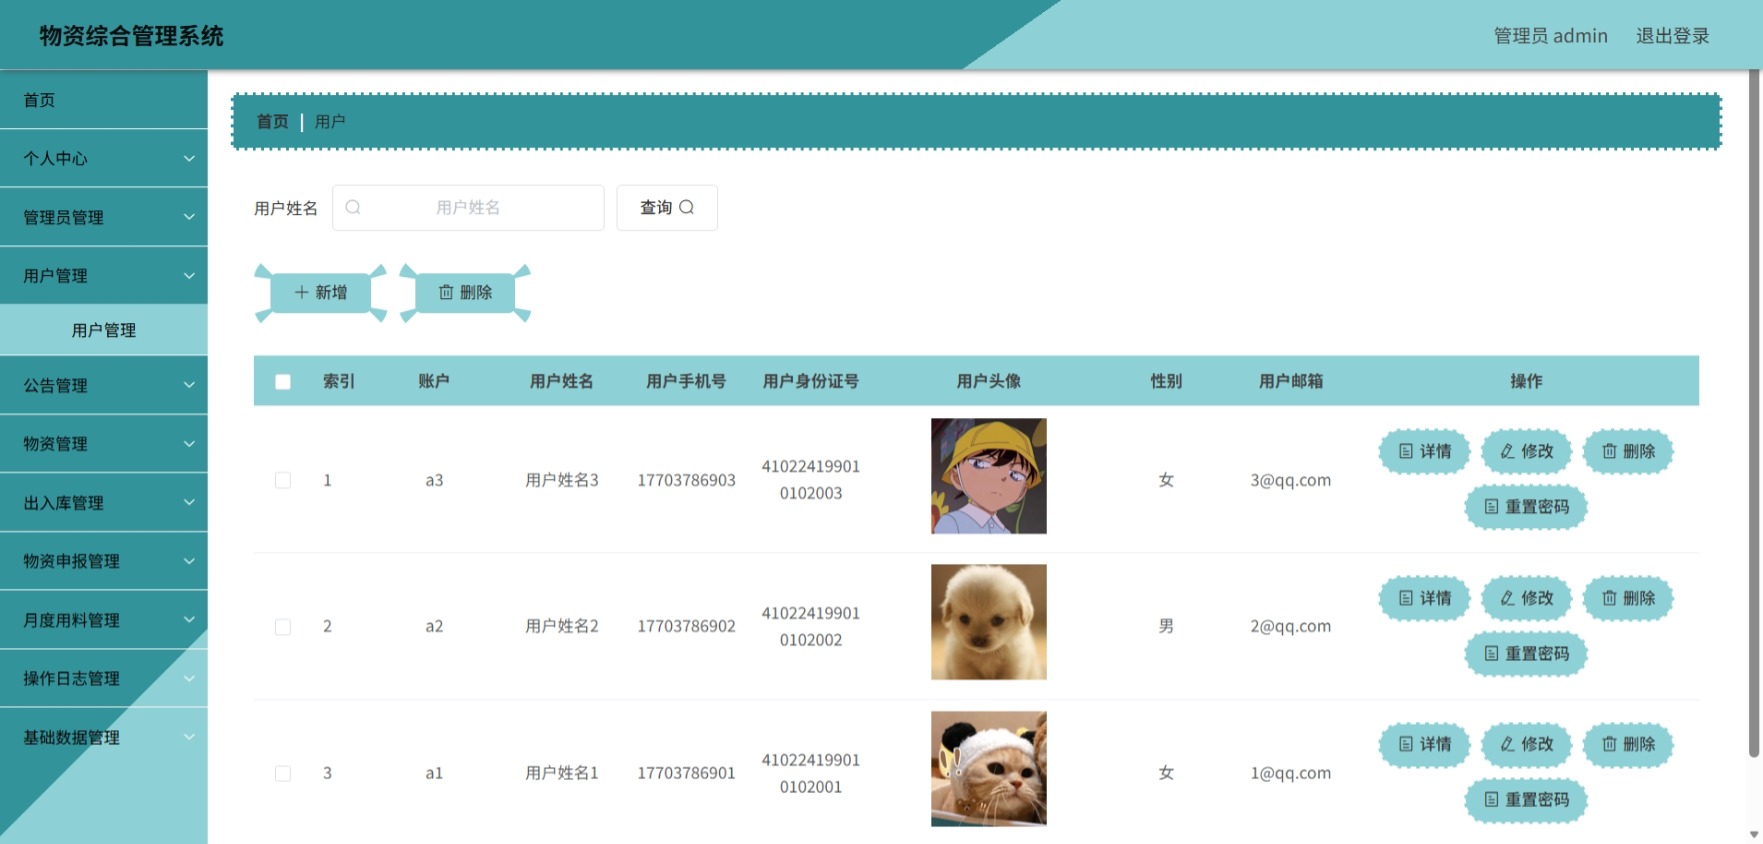Image resolution: width=1763 pixels, height=844 pixels.
Task: Click the 查询 button label
Action: (656, 207)
